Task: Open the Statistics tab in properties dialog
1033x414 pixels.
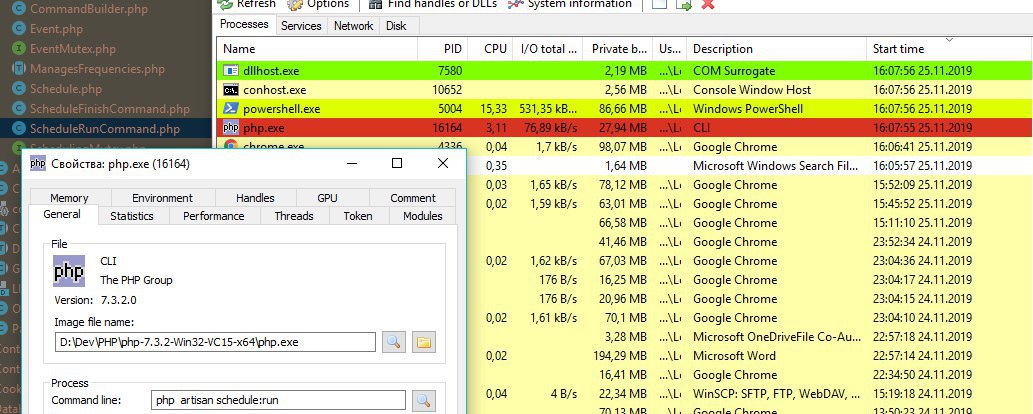Action: [132, 216]
